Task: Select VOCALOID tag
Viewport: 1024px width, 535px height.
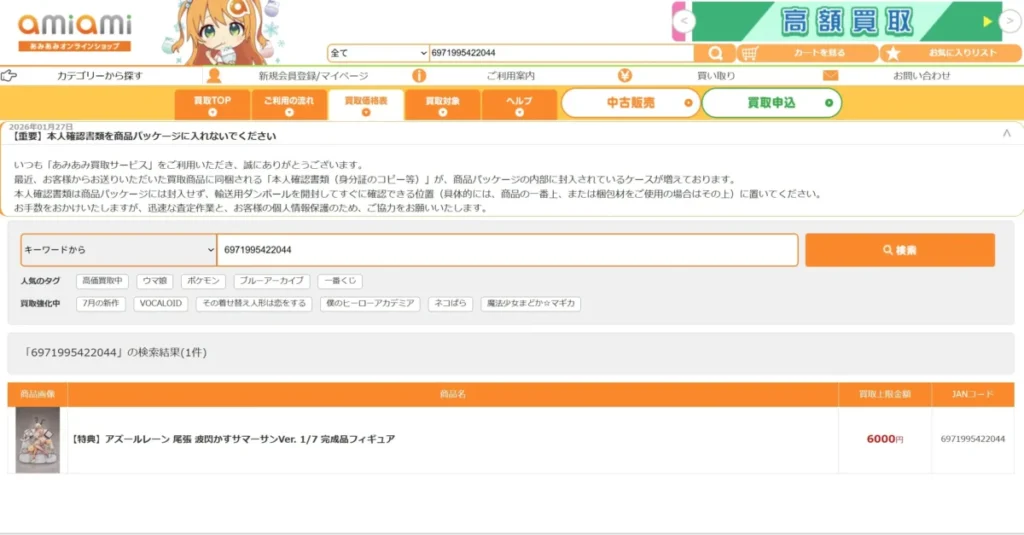Action: click(161, 303)
